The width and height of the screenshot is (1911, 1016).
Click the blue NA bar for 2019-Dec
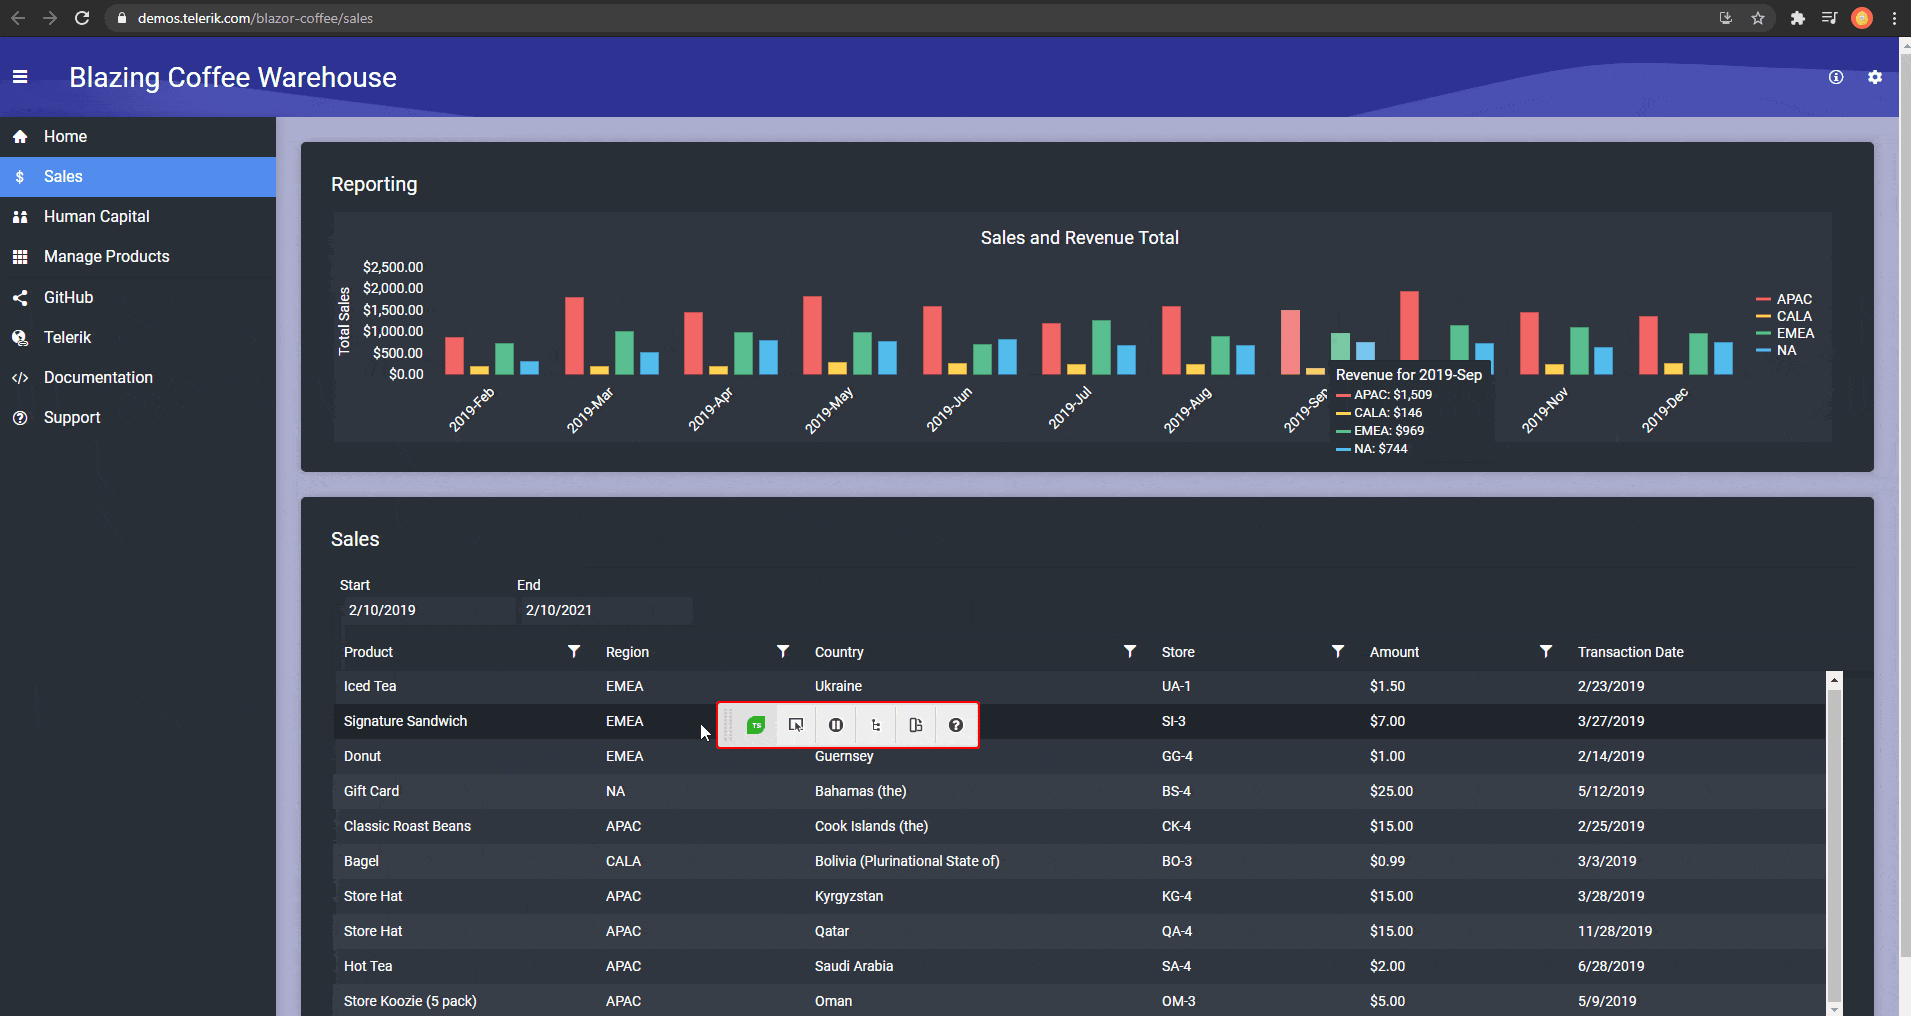pyautogui.click(x=1723, y=358)
